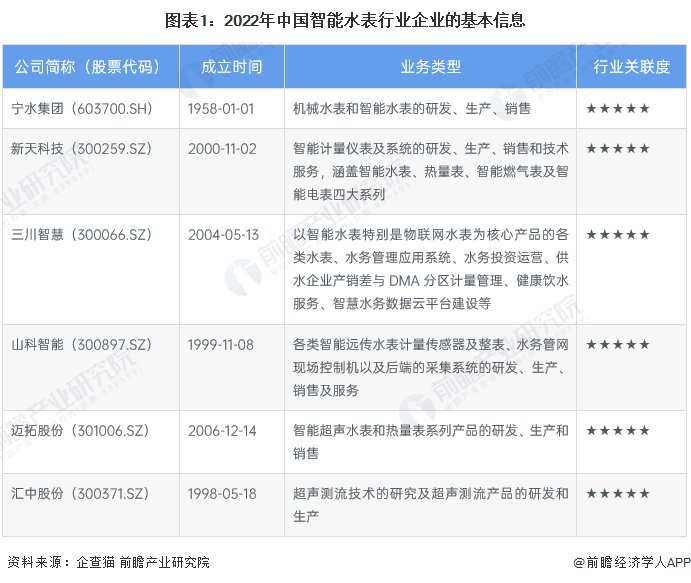The height and width of the screenshot is (583, 691).
Task: Click the source text 资料来源：企查猫 前瞻产业研究院
Action: (x=108, y=563)
